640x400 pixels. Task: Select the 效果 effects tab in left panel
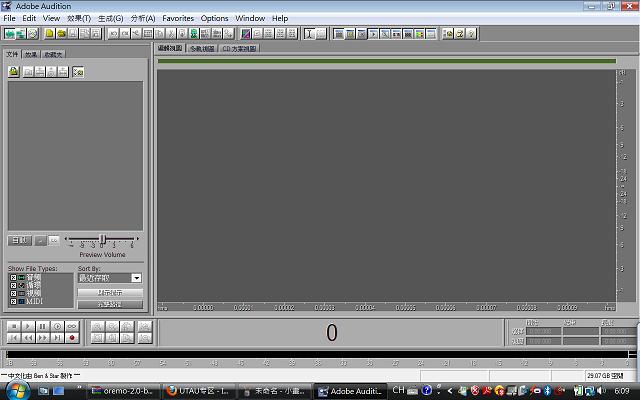pos(31,54)
